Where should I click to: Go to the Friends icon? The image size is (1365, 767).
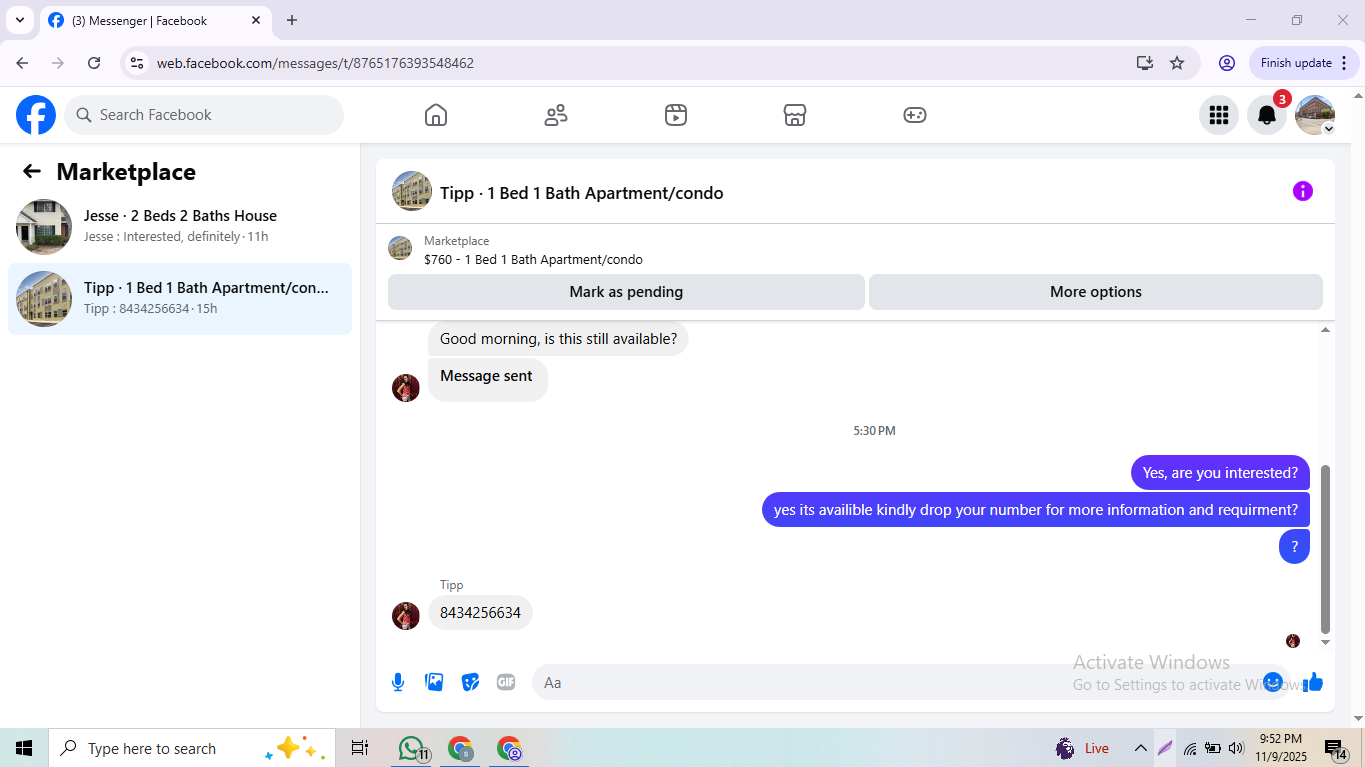click(x=556, y=115)
